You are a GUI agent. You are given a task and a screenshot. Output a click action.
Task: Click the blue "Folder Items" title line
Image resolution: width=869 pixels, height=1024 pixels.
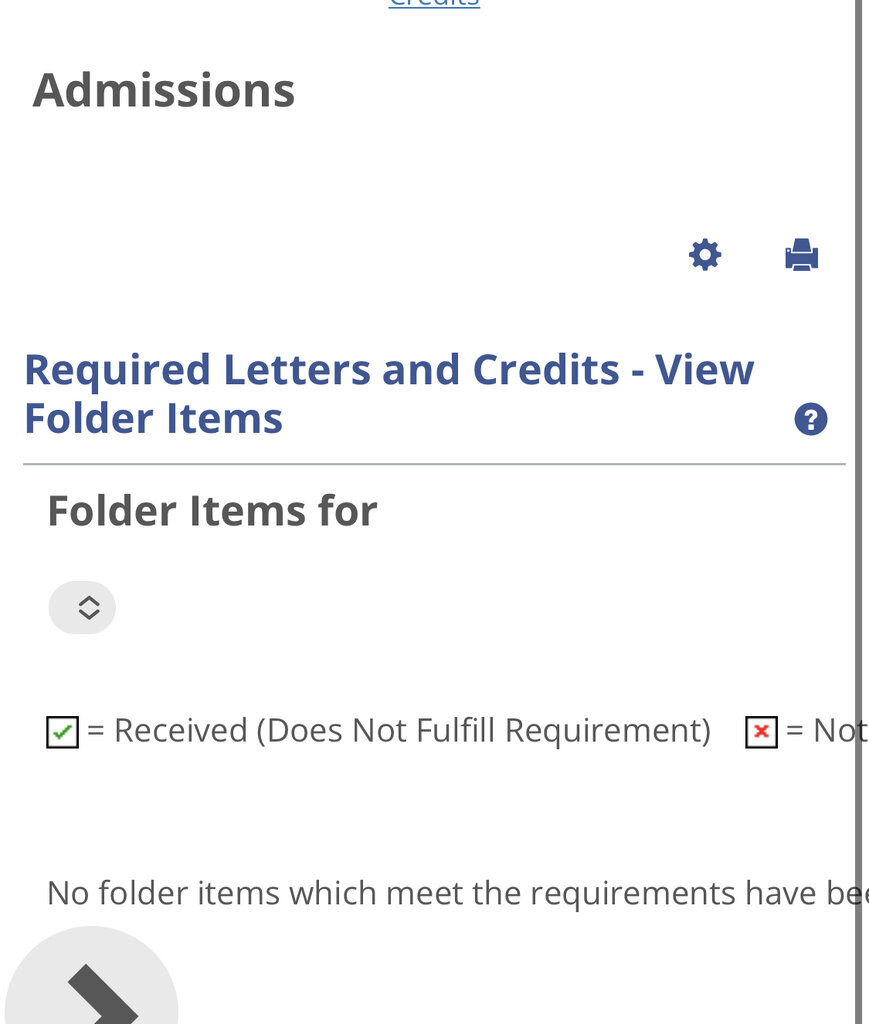(x=154, y=418)
